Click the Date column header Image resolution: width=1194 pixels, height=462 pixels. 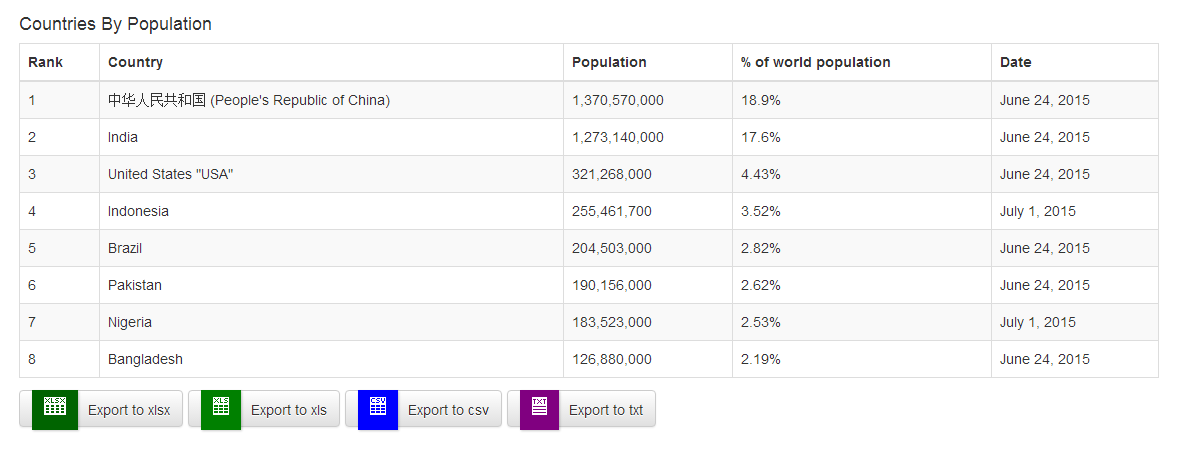click(x=1074, y=62)
